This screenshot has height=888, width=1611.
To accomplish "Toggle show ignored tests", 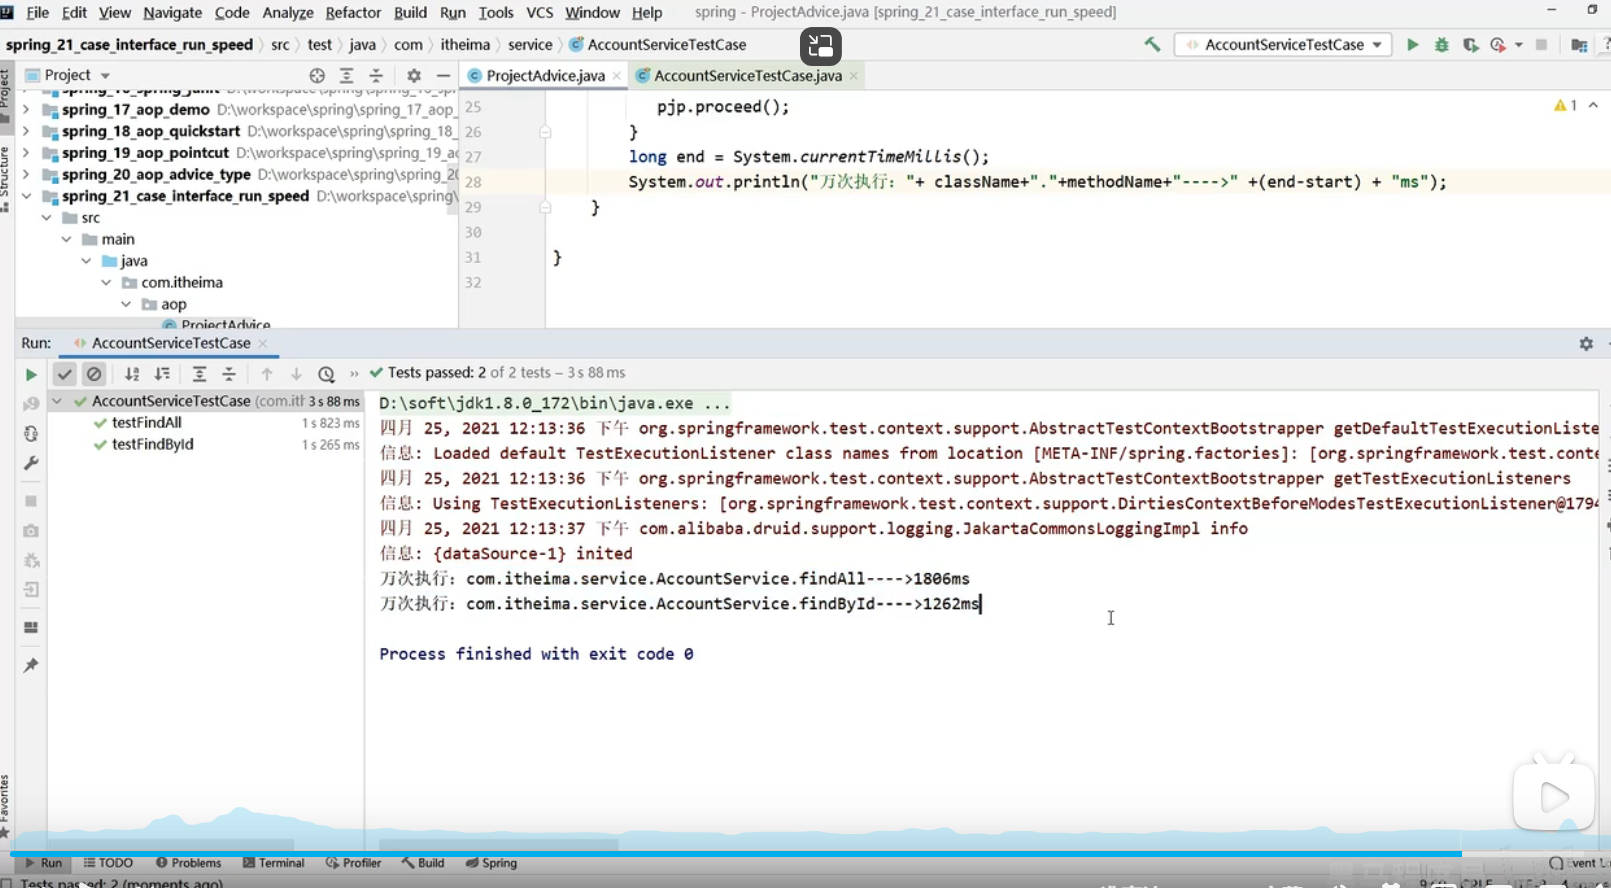I will click(x=94, y=374).
